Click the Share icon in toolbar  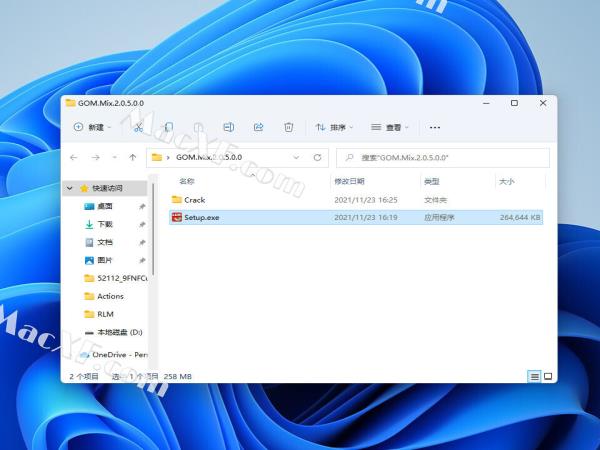pos(259,127)
